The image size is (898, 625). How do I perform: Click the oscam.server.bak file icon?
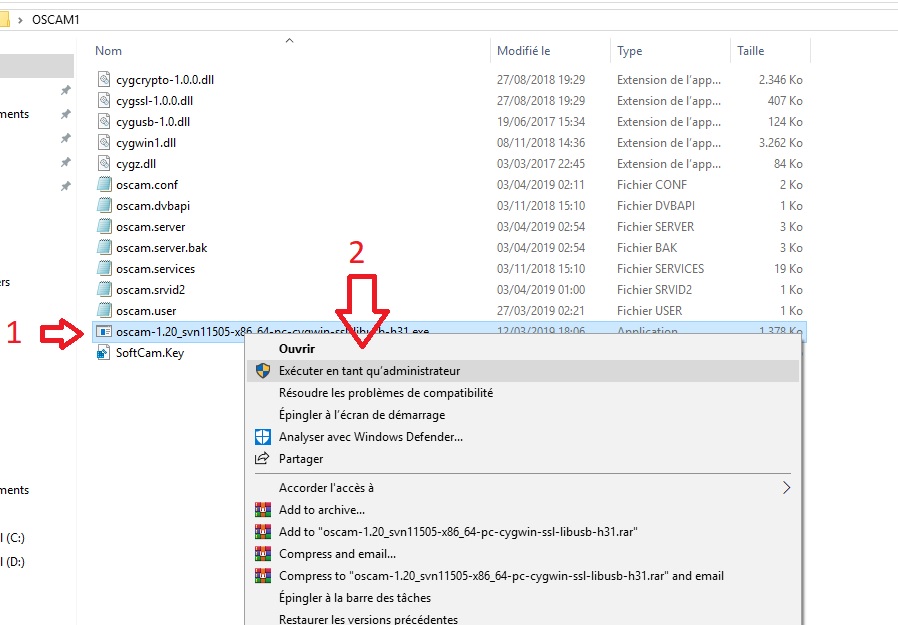[104, 247]
